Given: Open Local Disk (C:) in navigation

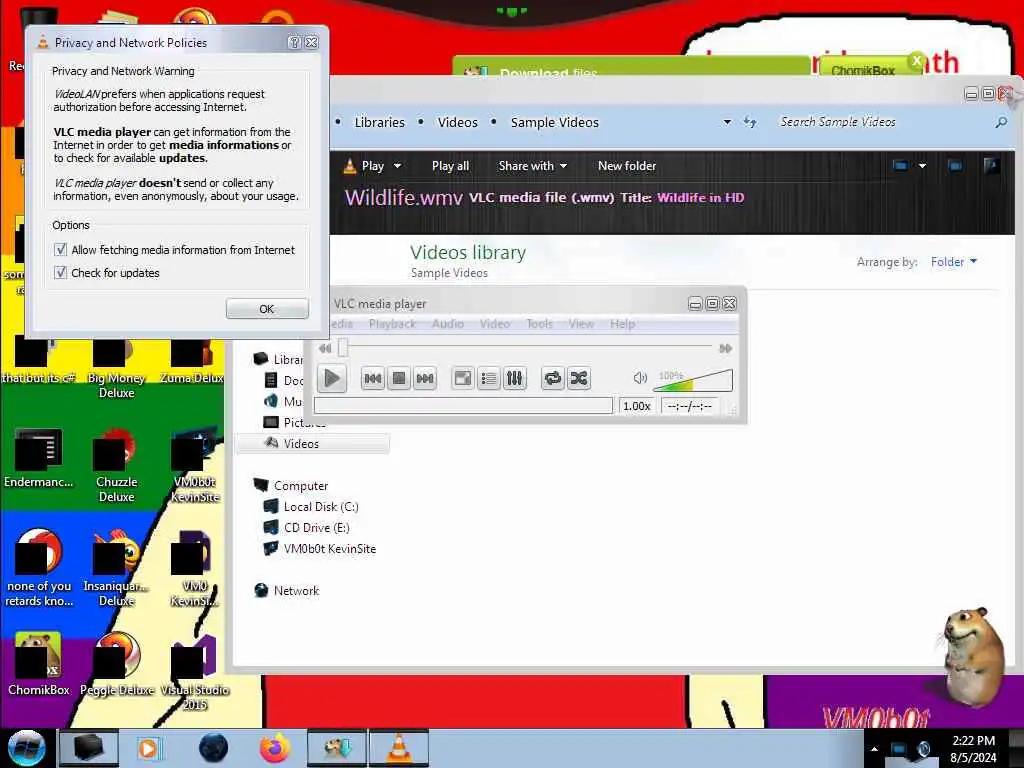Looking at the screenshot, I should point(321,507).
